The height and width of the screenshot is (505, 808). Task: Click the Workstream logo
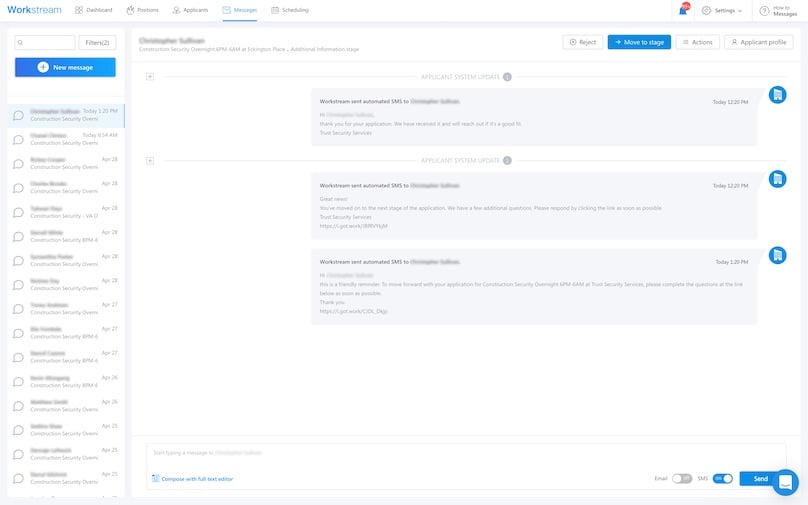(34, 10)
